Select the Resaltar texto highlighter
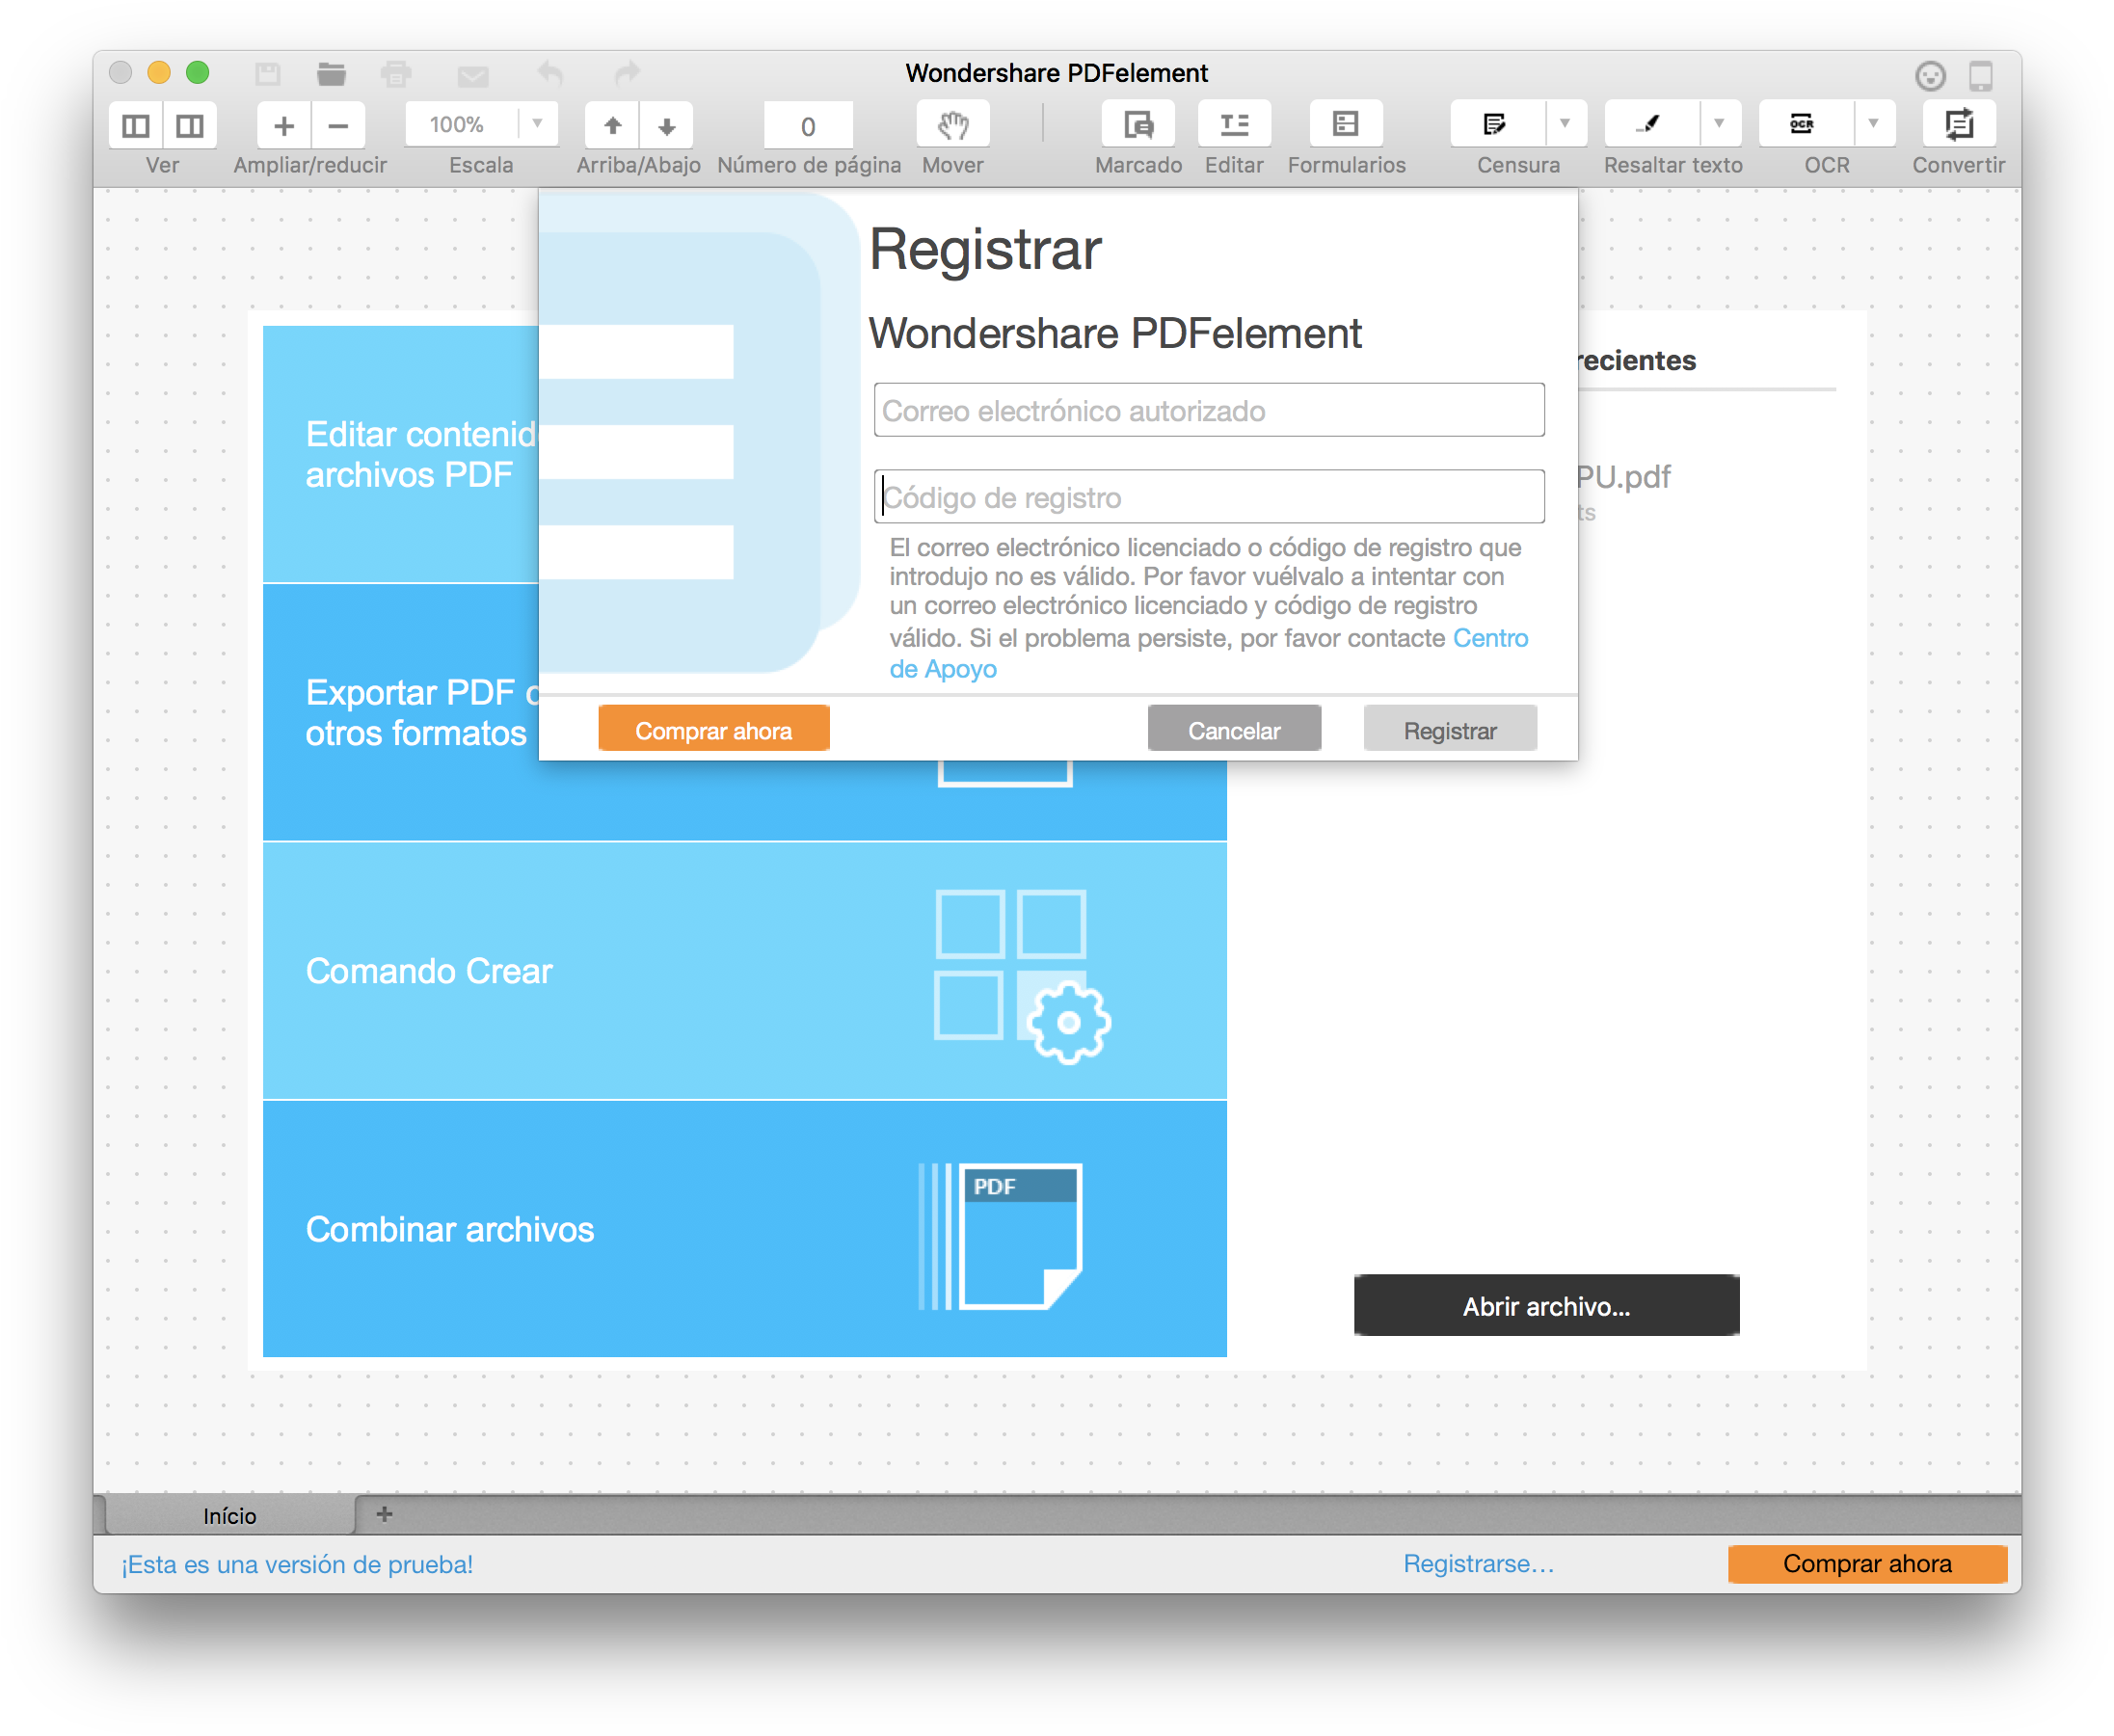The width and height of the screenshot is (2114, 1736). point(1650,125)
